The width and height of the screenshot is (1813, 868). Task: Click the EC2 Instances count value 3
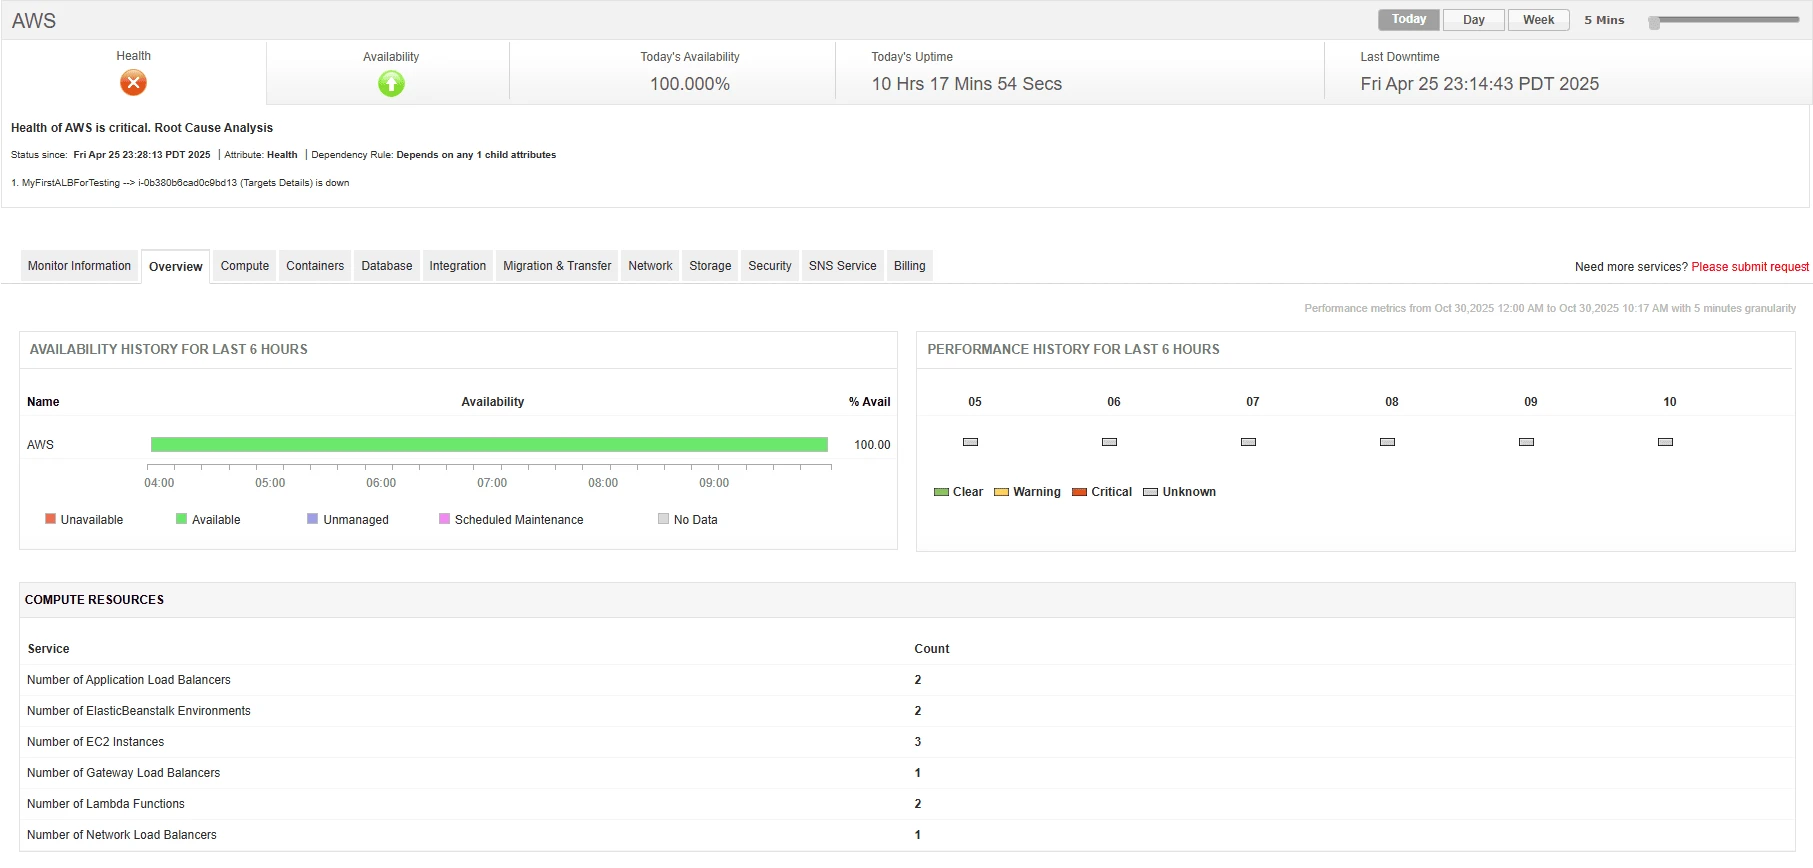(x=918, y=742)
